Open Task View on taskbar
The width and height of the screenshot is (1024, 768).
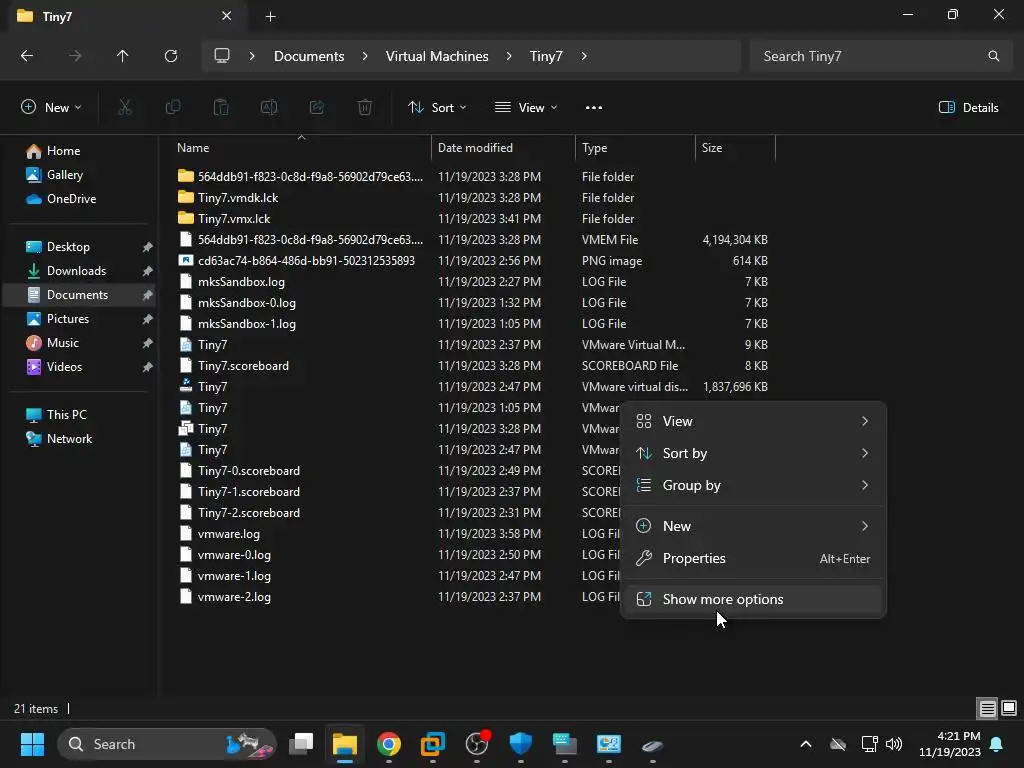301,744
